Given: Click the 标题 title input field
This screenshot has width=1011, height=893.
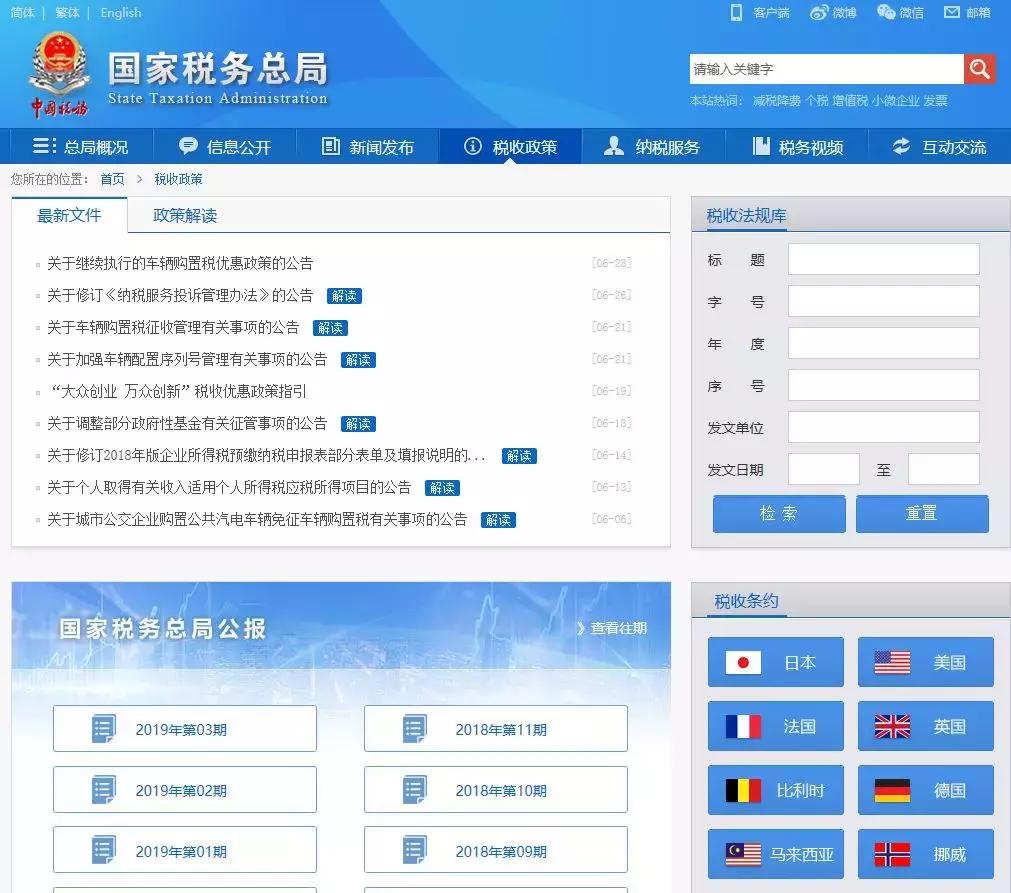Looking at the screenshot, I should point(883,258).
